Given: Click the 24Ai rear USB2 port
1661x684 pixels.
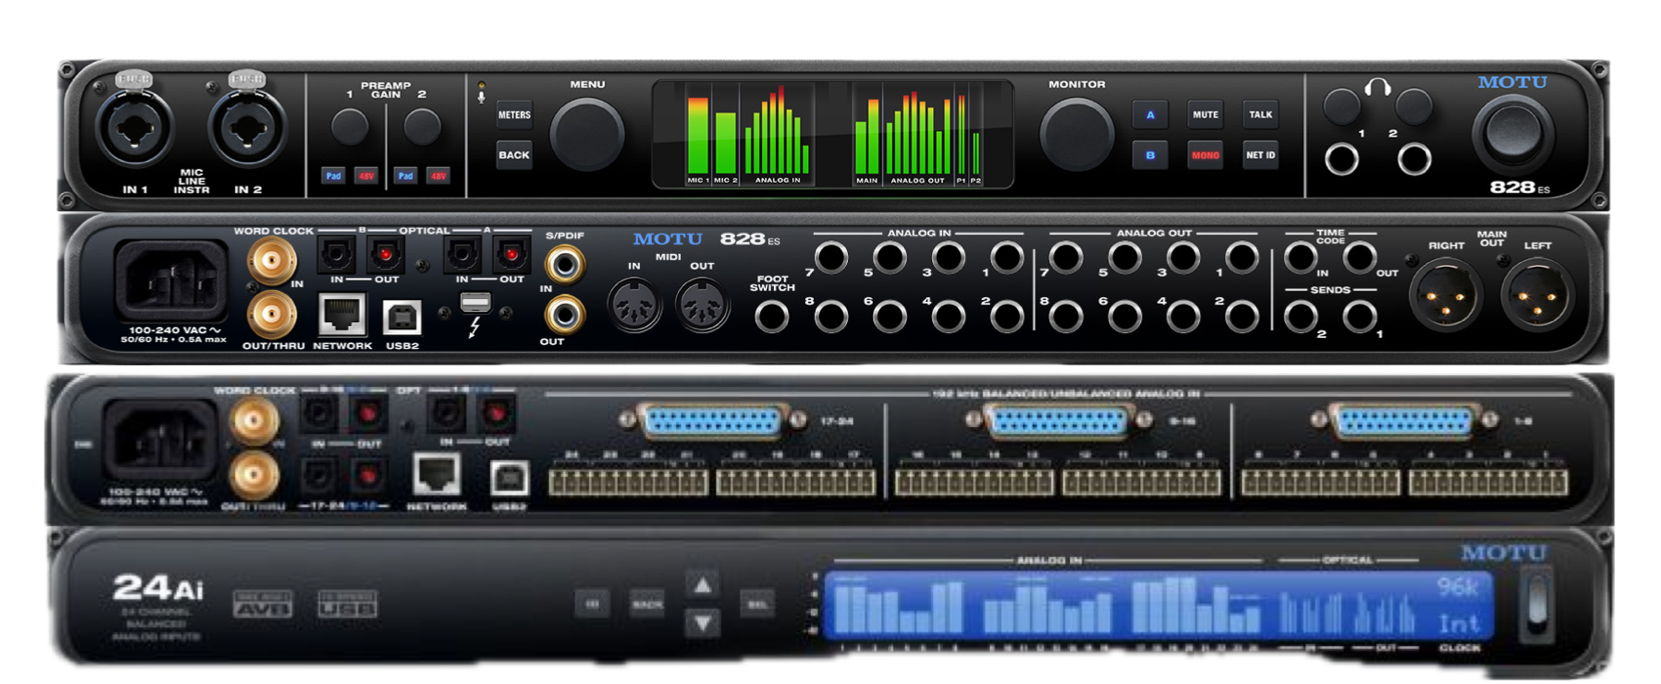Looking at the screenshot, I should tap(509, 478).
